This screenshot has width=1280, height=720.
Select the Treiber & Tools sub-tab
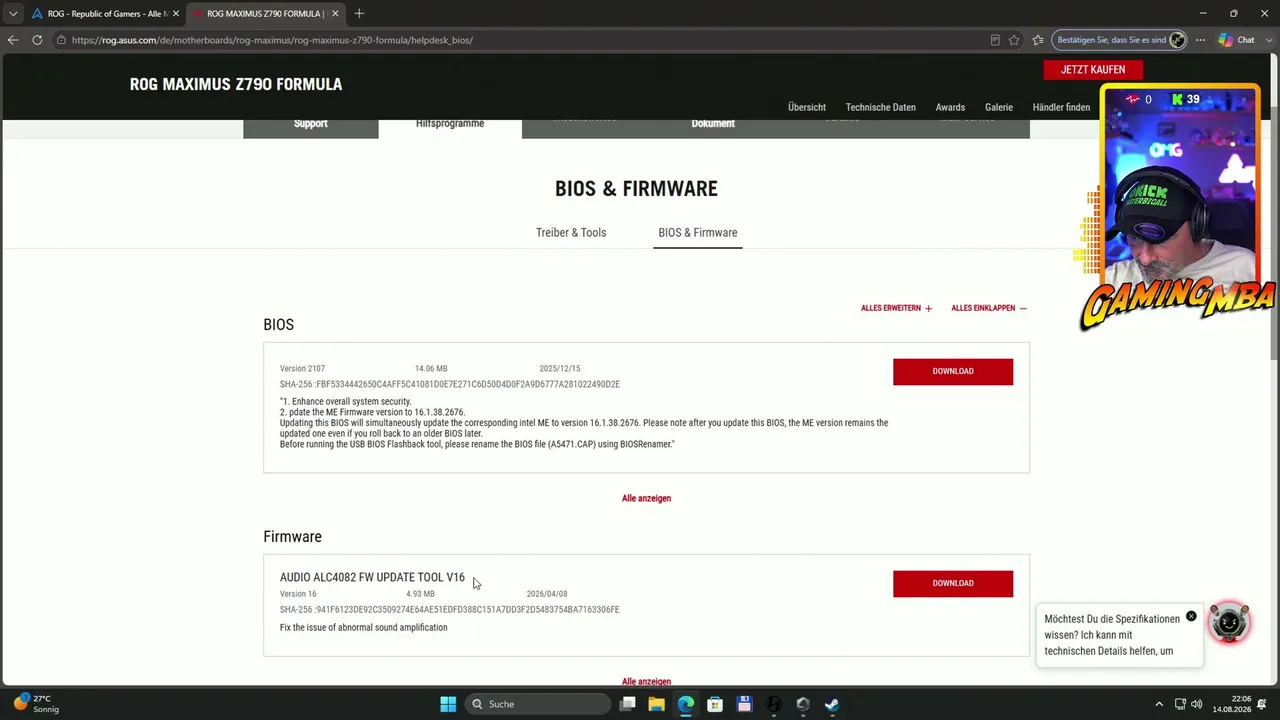tap(571, 233)
